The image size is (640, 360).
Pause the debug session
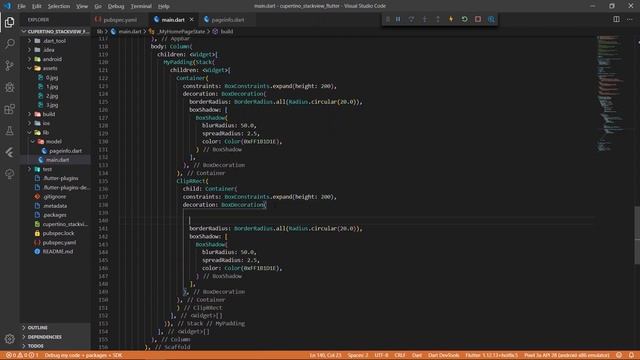pyautogui.click(x=398, y=19)
